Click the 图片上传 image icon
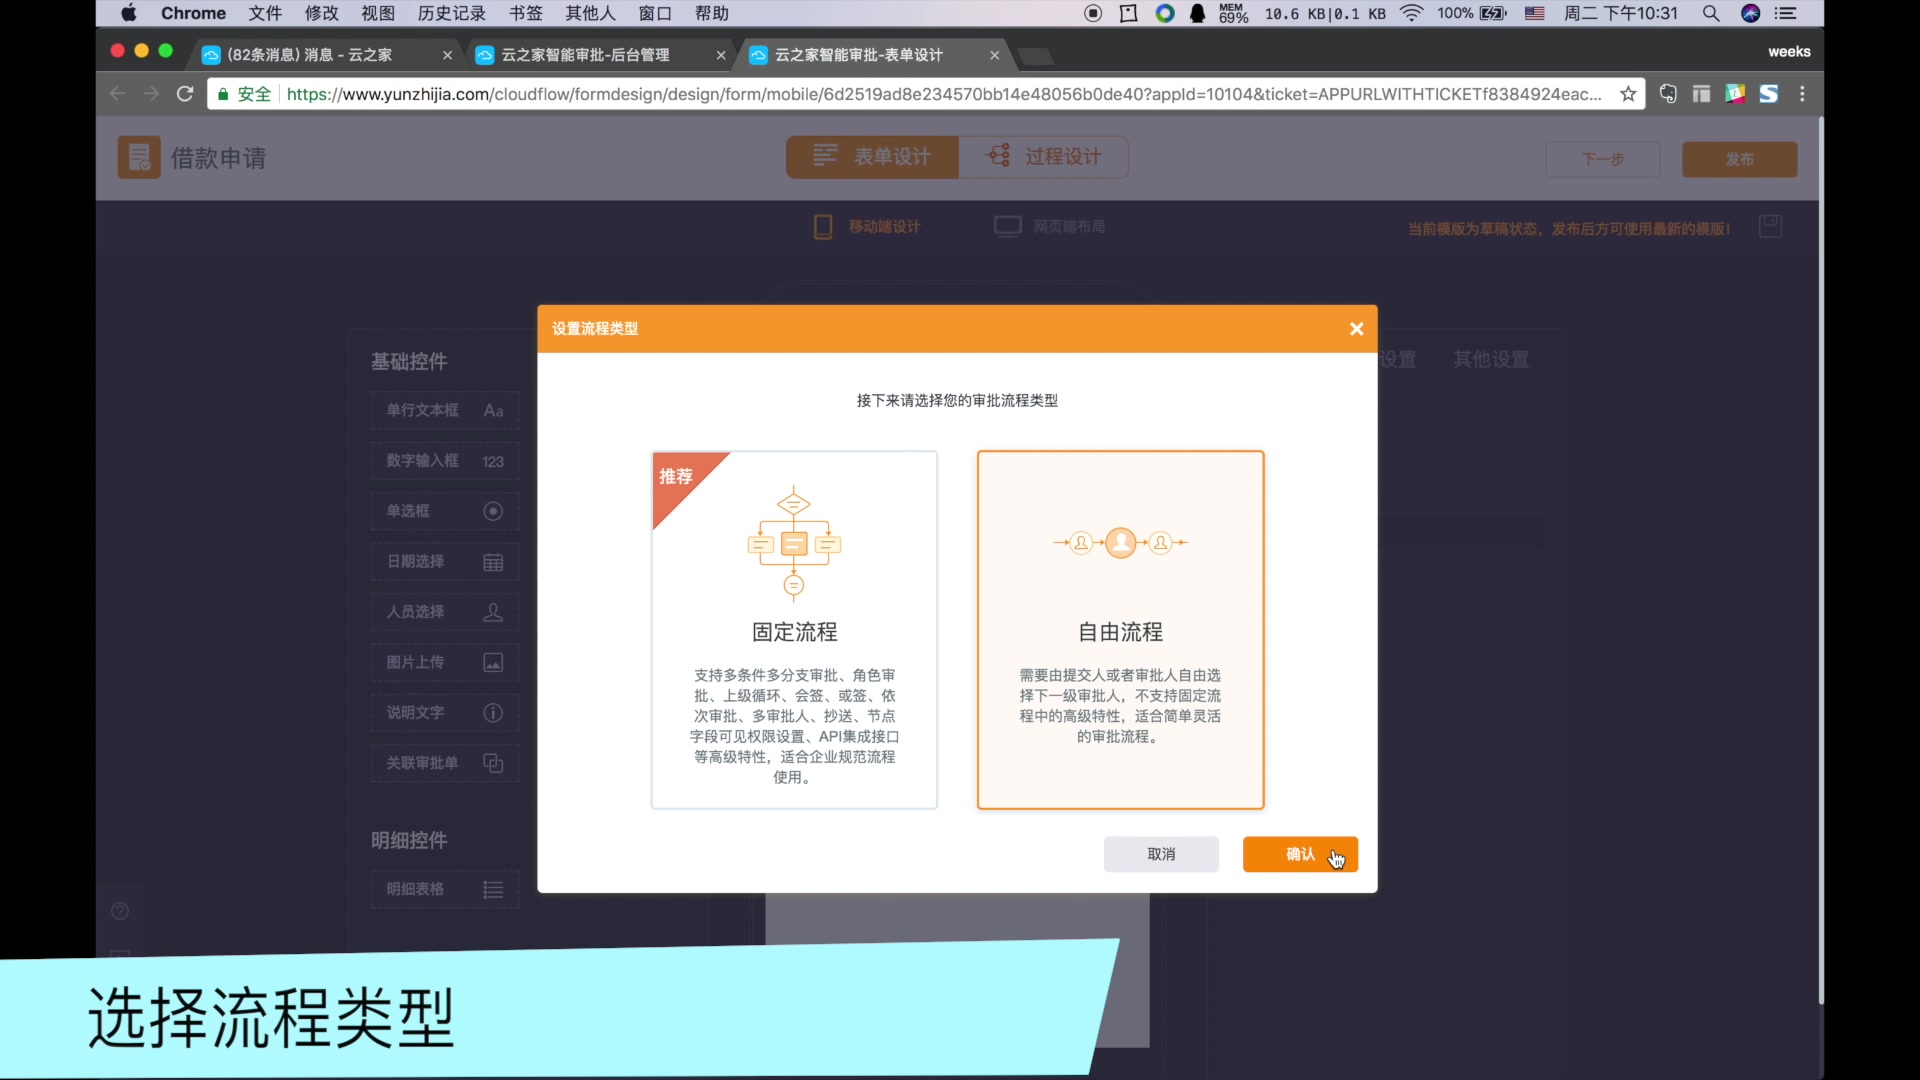Viewport: 1920px width, 1080px height. 493,662
